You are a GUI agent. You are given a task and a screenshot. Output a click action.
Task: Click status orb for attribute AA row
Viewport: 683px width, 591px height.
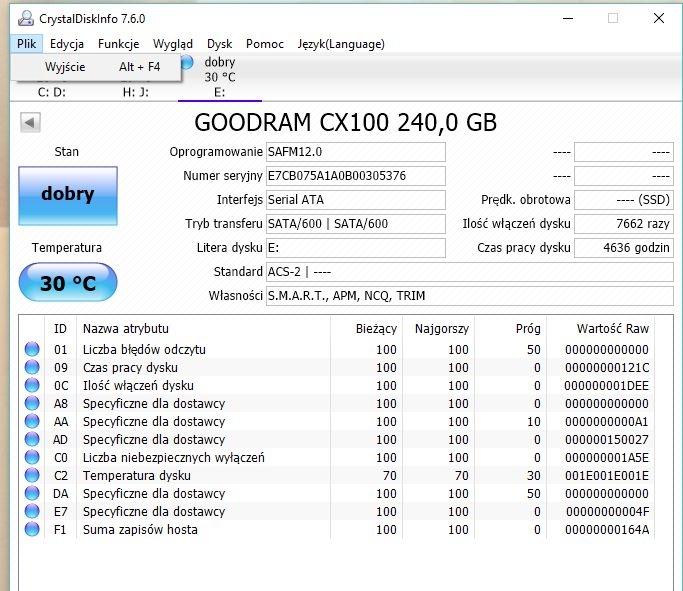pos(32,421)
